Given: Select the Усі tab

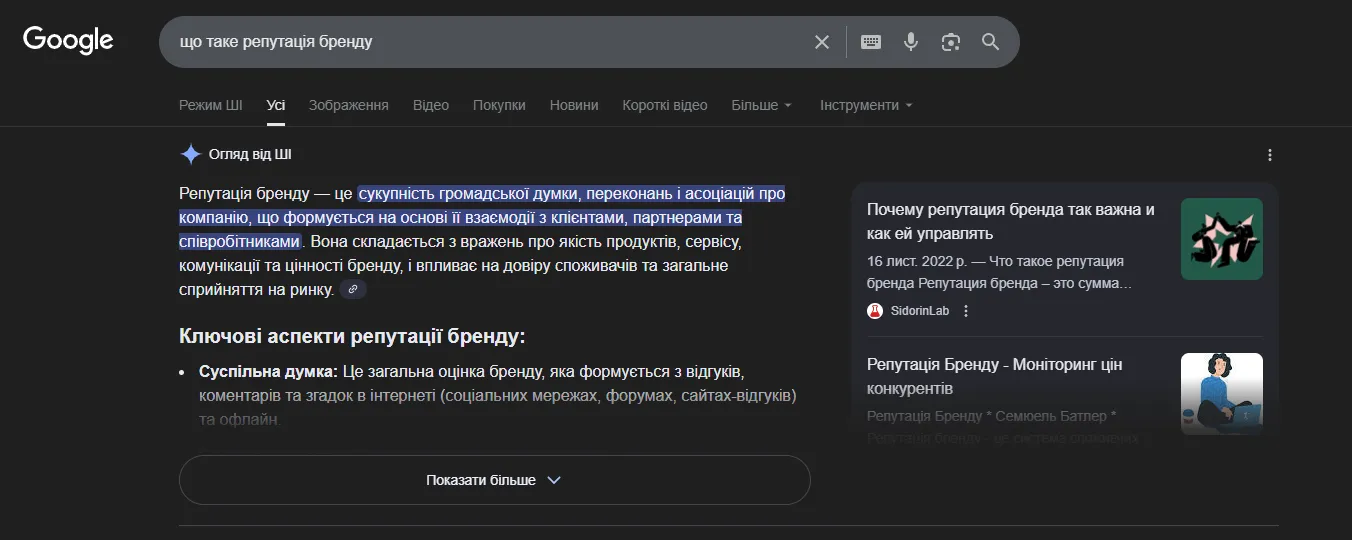Looking at the screenshot, I should tap(276, 105).
